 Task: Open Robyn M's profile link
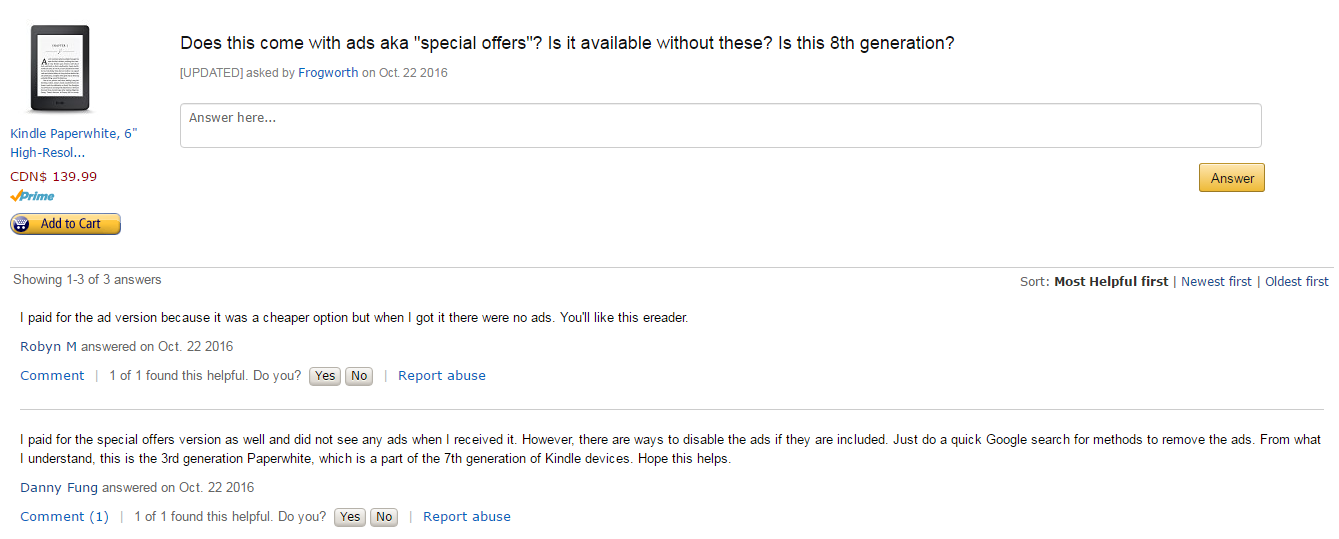(49, 347)
